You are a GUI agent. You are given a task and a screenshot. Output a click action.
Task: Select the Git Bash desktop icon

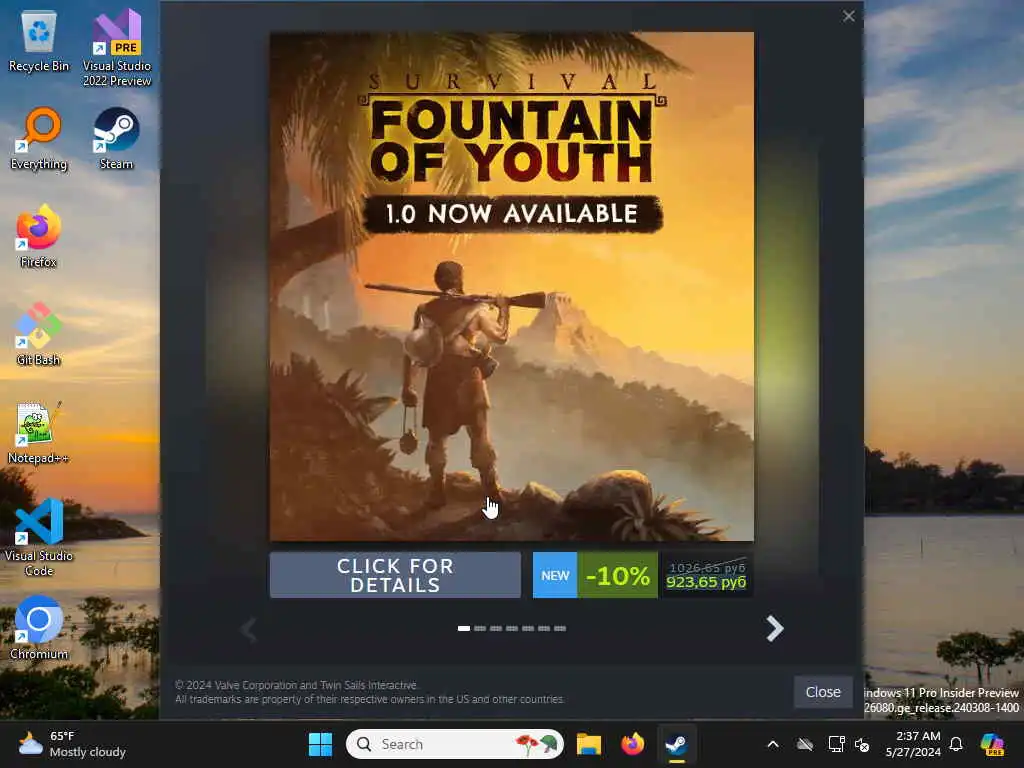[39, 334]
